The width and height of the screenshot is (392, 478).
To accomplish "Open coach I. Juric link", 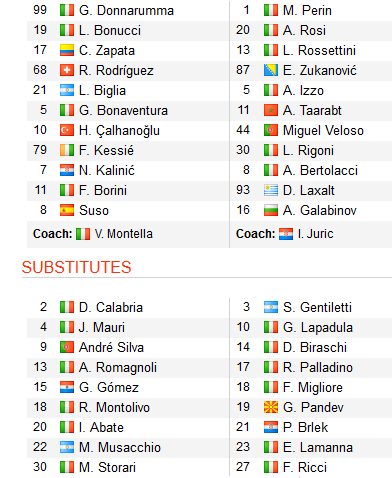I will (x=316, y=234).
